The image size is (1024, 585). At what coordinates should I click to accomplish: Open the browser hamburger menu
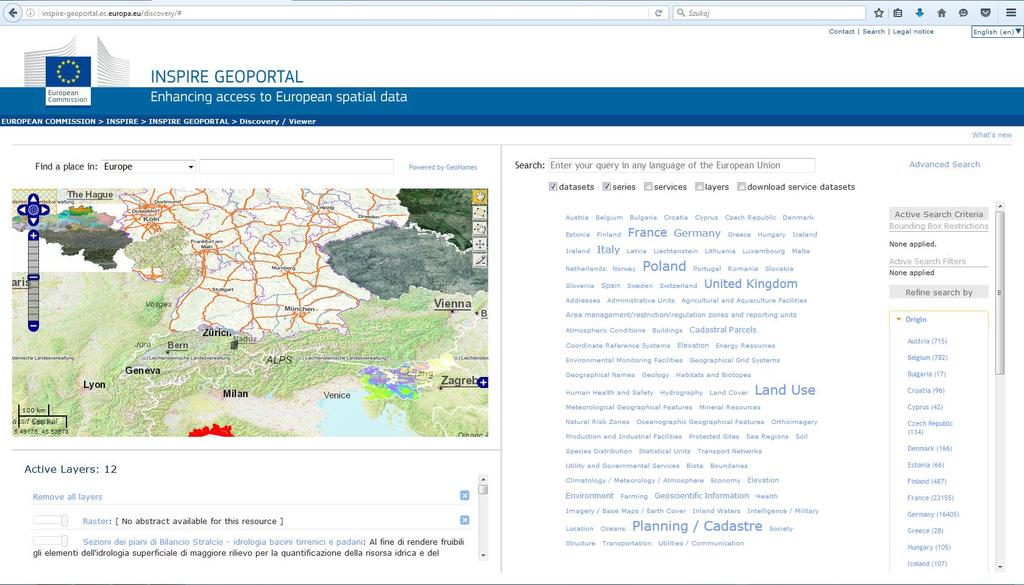[1010, 12]
